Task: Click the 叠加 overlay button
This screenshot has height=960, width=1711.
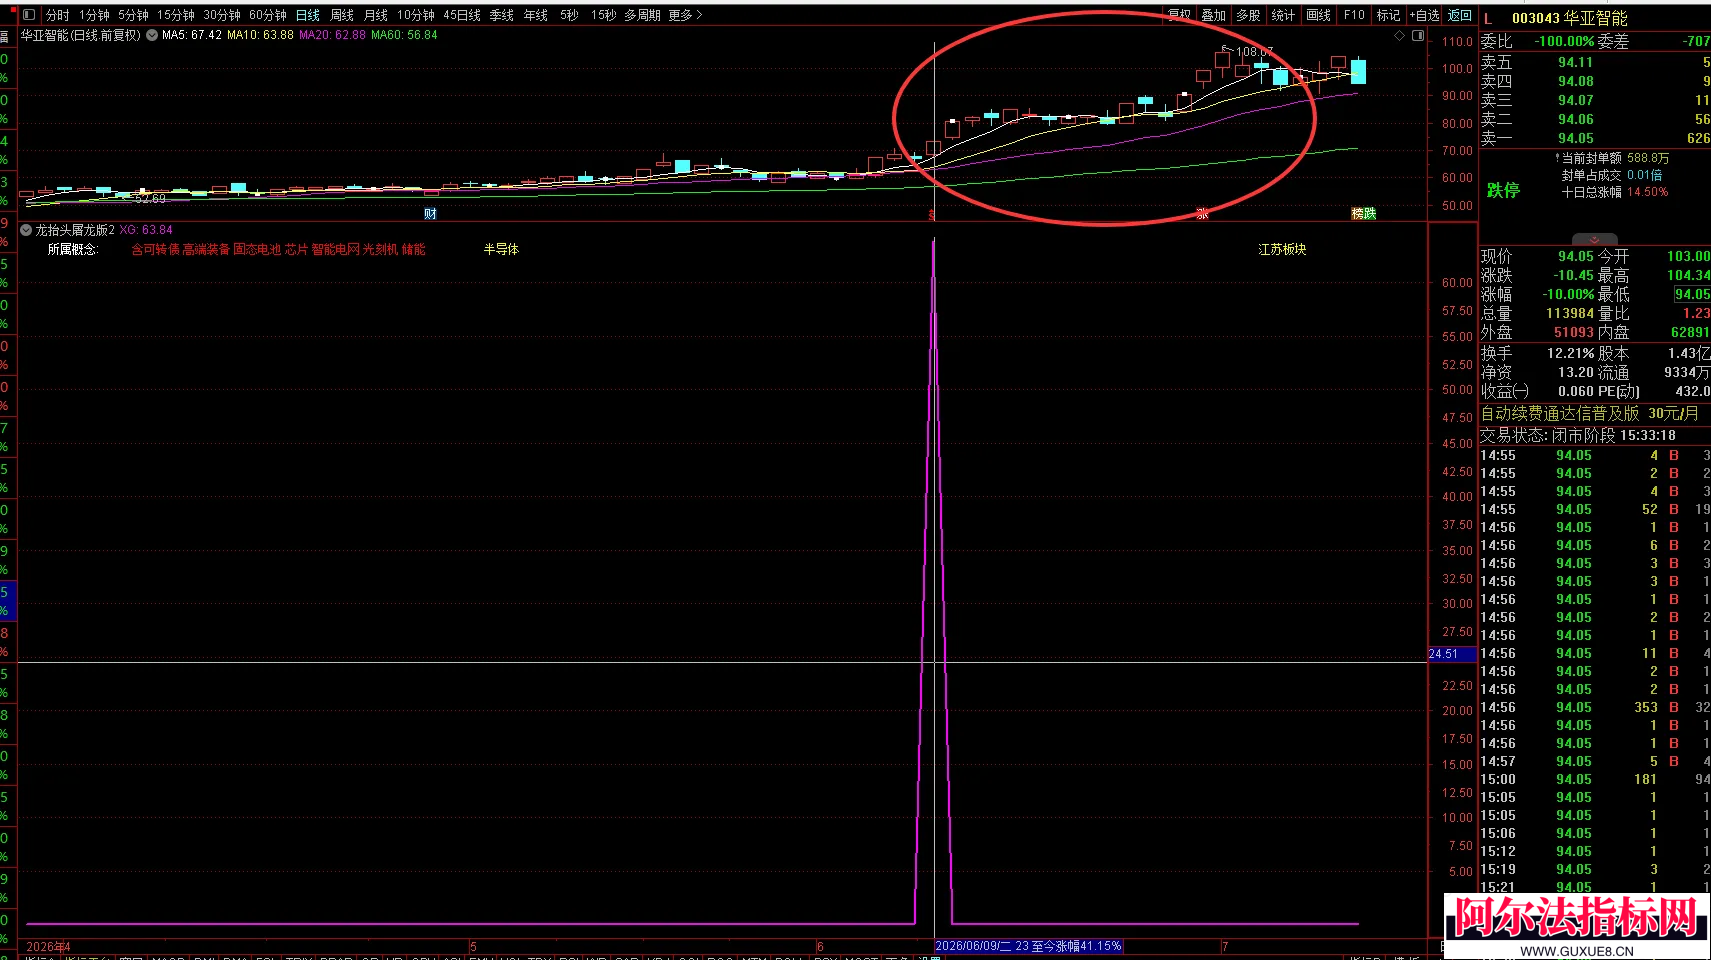Action: point(1214,15)
